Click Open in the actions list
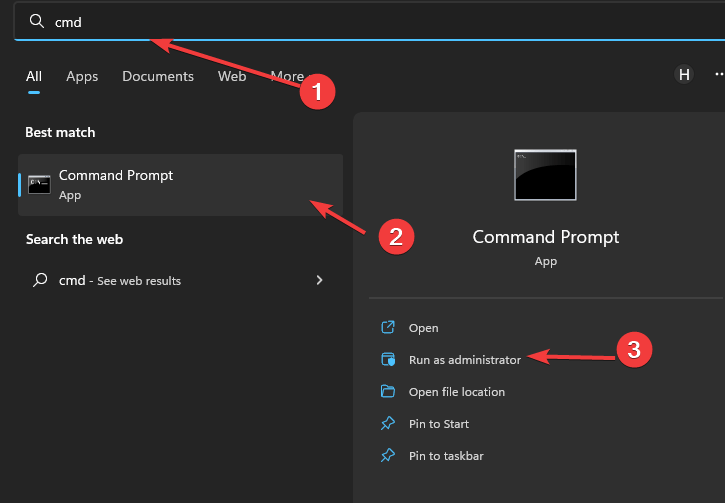 [x=423, y=328]
